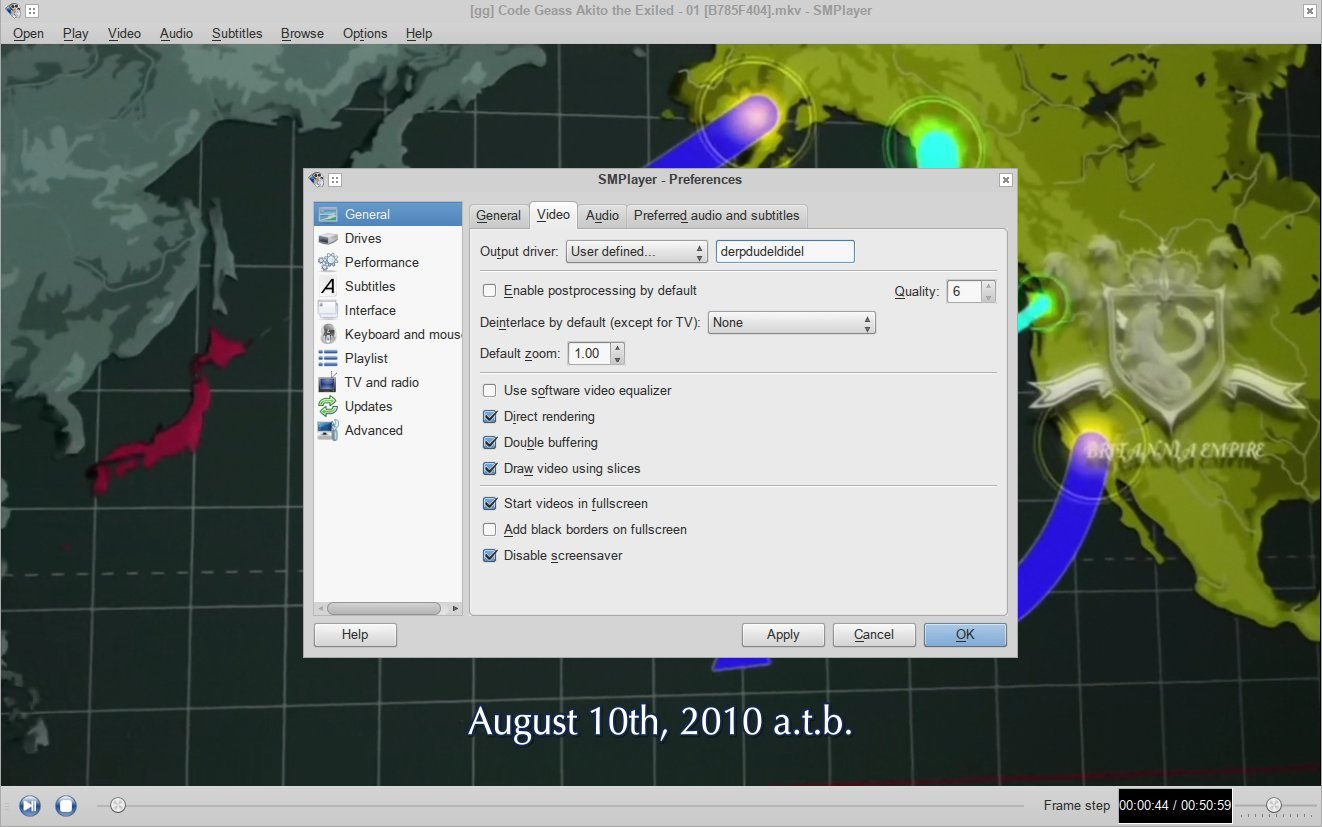Enable Add black borders on fullscreen
This screenshot has width=1322, height=827.
click(x=490, y=530)
